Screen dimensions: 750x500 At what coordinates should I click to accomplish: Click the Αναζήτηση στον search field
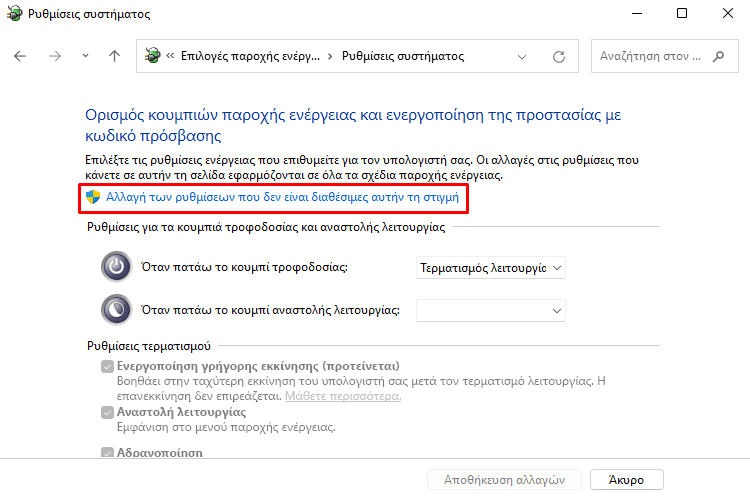pos(665,56)
